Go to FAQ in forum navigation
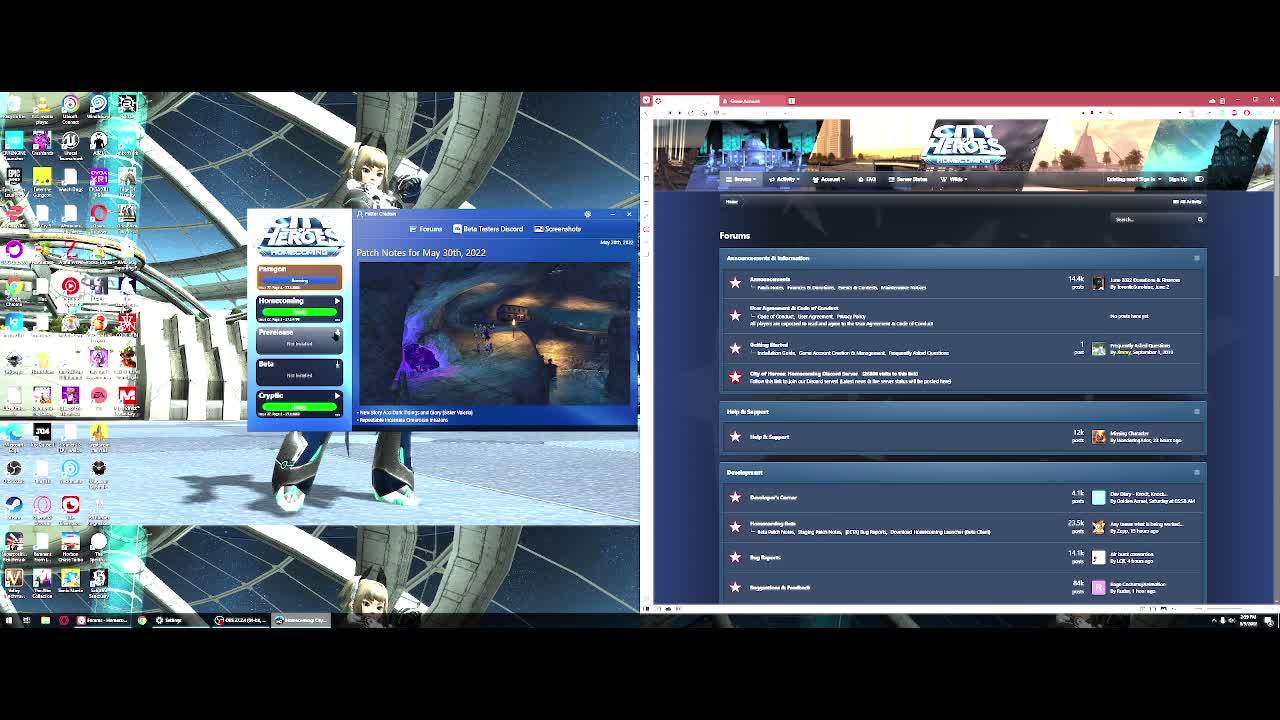The height and width of the screenshot is (720, 1280). point(869,180)
